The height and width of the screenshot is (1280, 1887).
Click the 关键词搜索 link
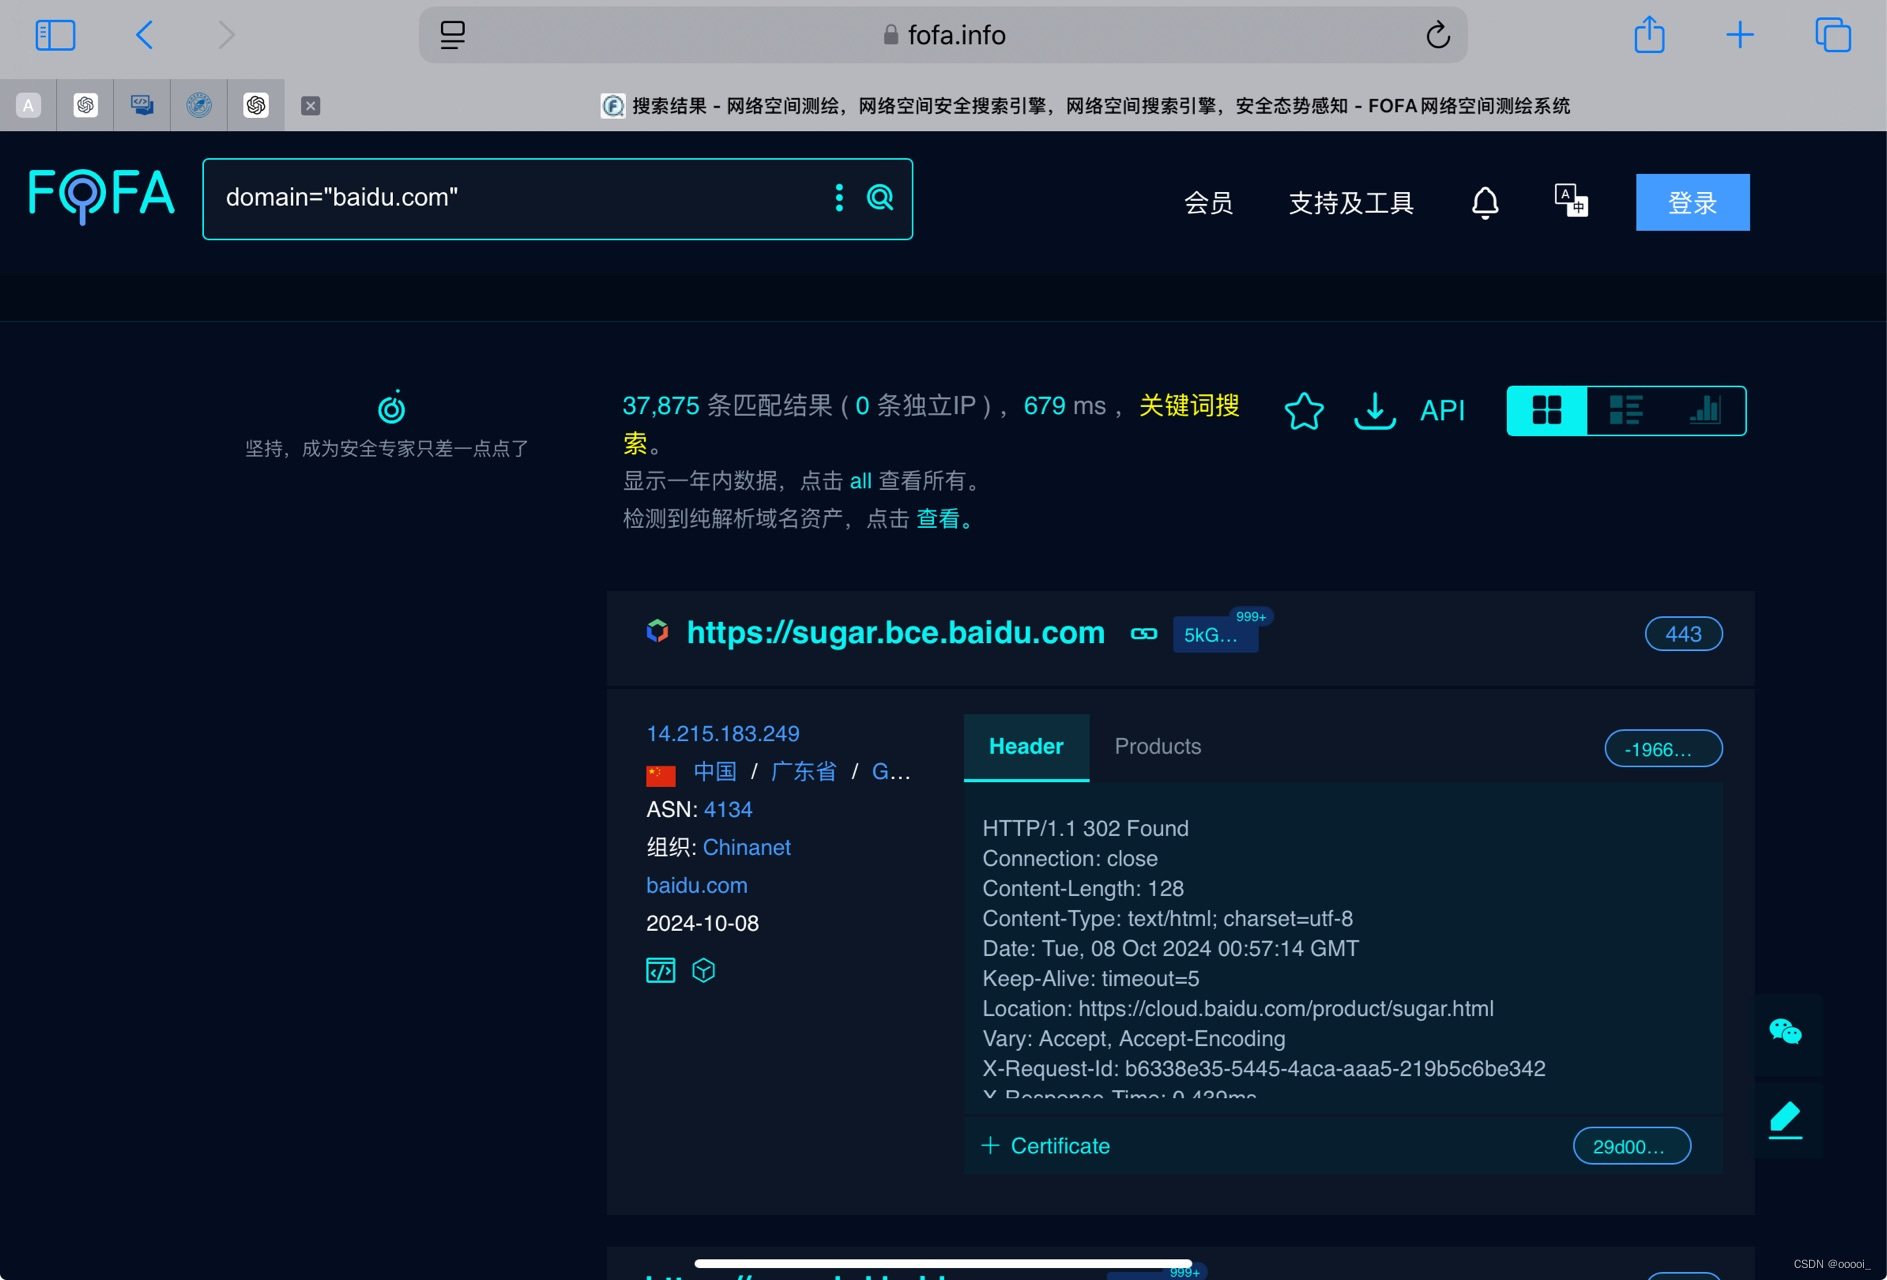[1189, 405]
